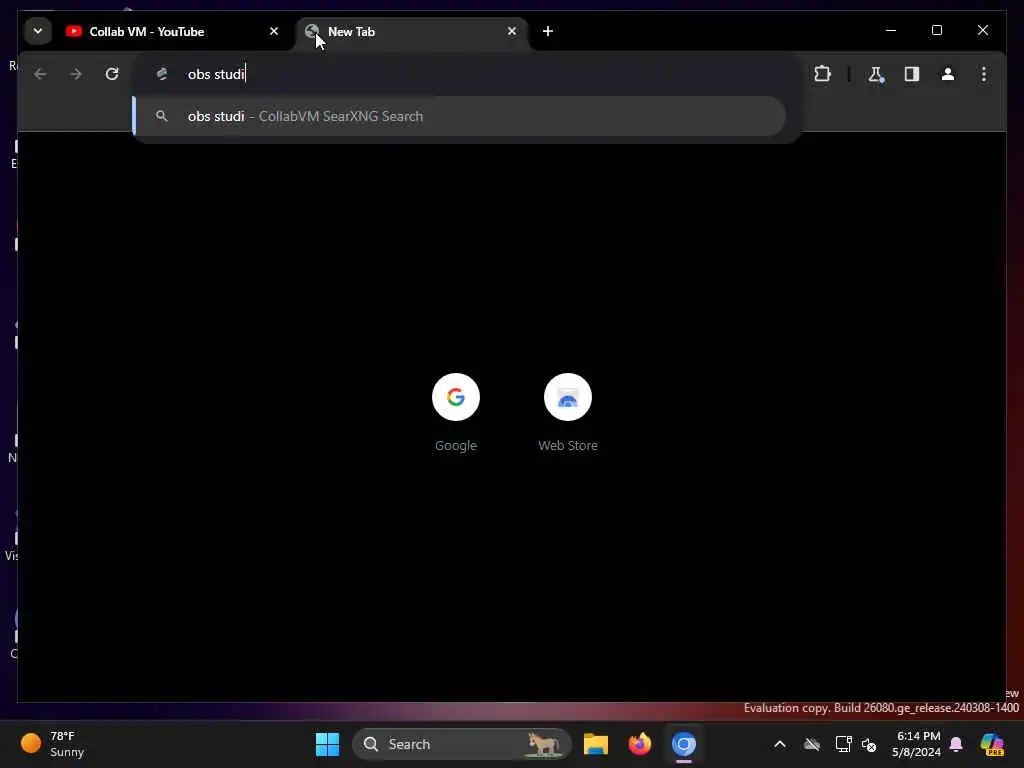The image size is (1024, 768).
Task: Open the notifications bell
Action: pos(956,744)
